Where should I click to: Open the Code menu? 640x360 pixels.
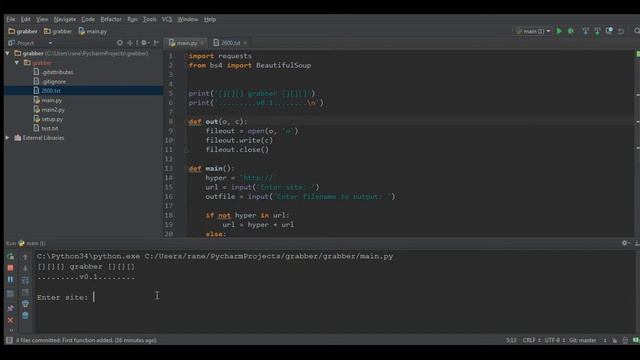[x=88, y=19]
